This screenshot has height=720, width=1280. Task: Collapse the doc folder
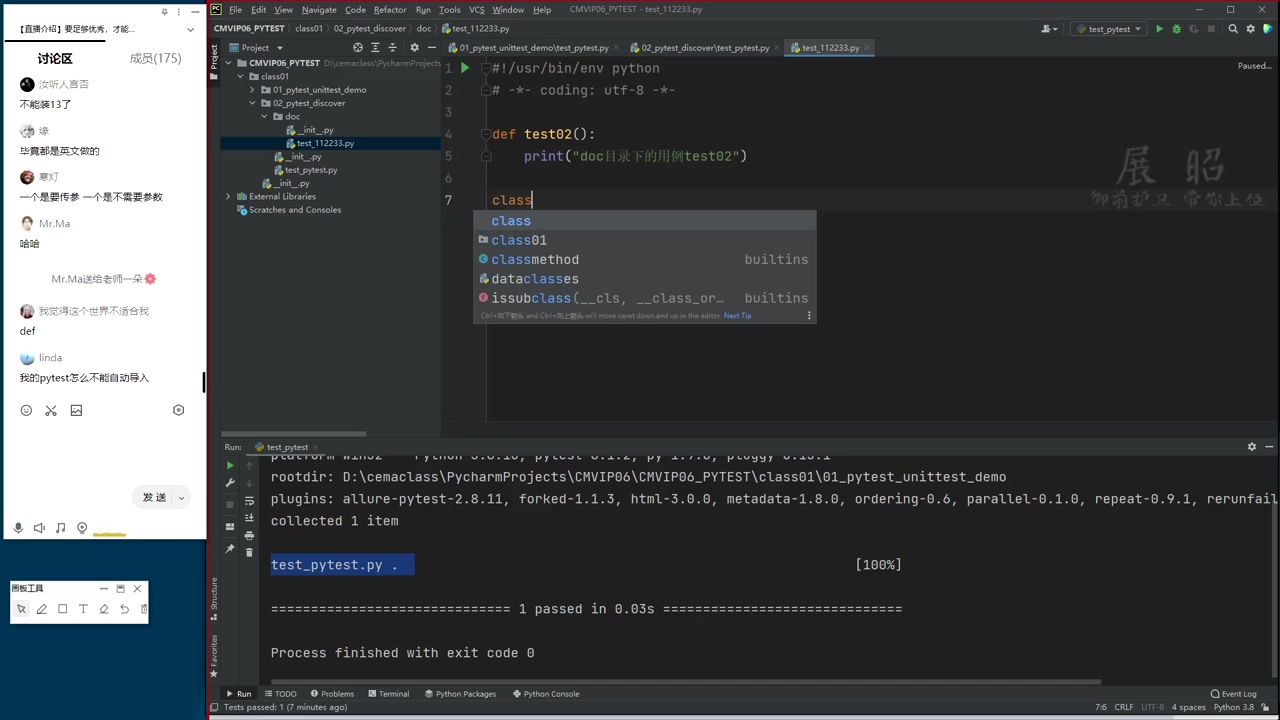[264, 116]
